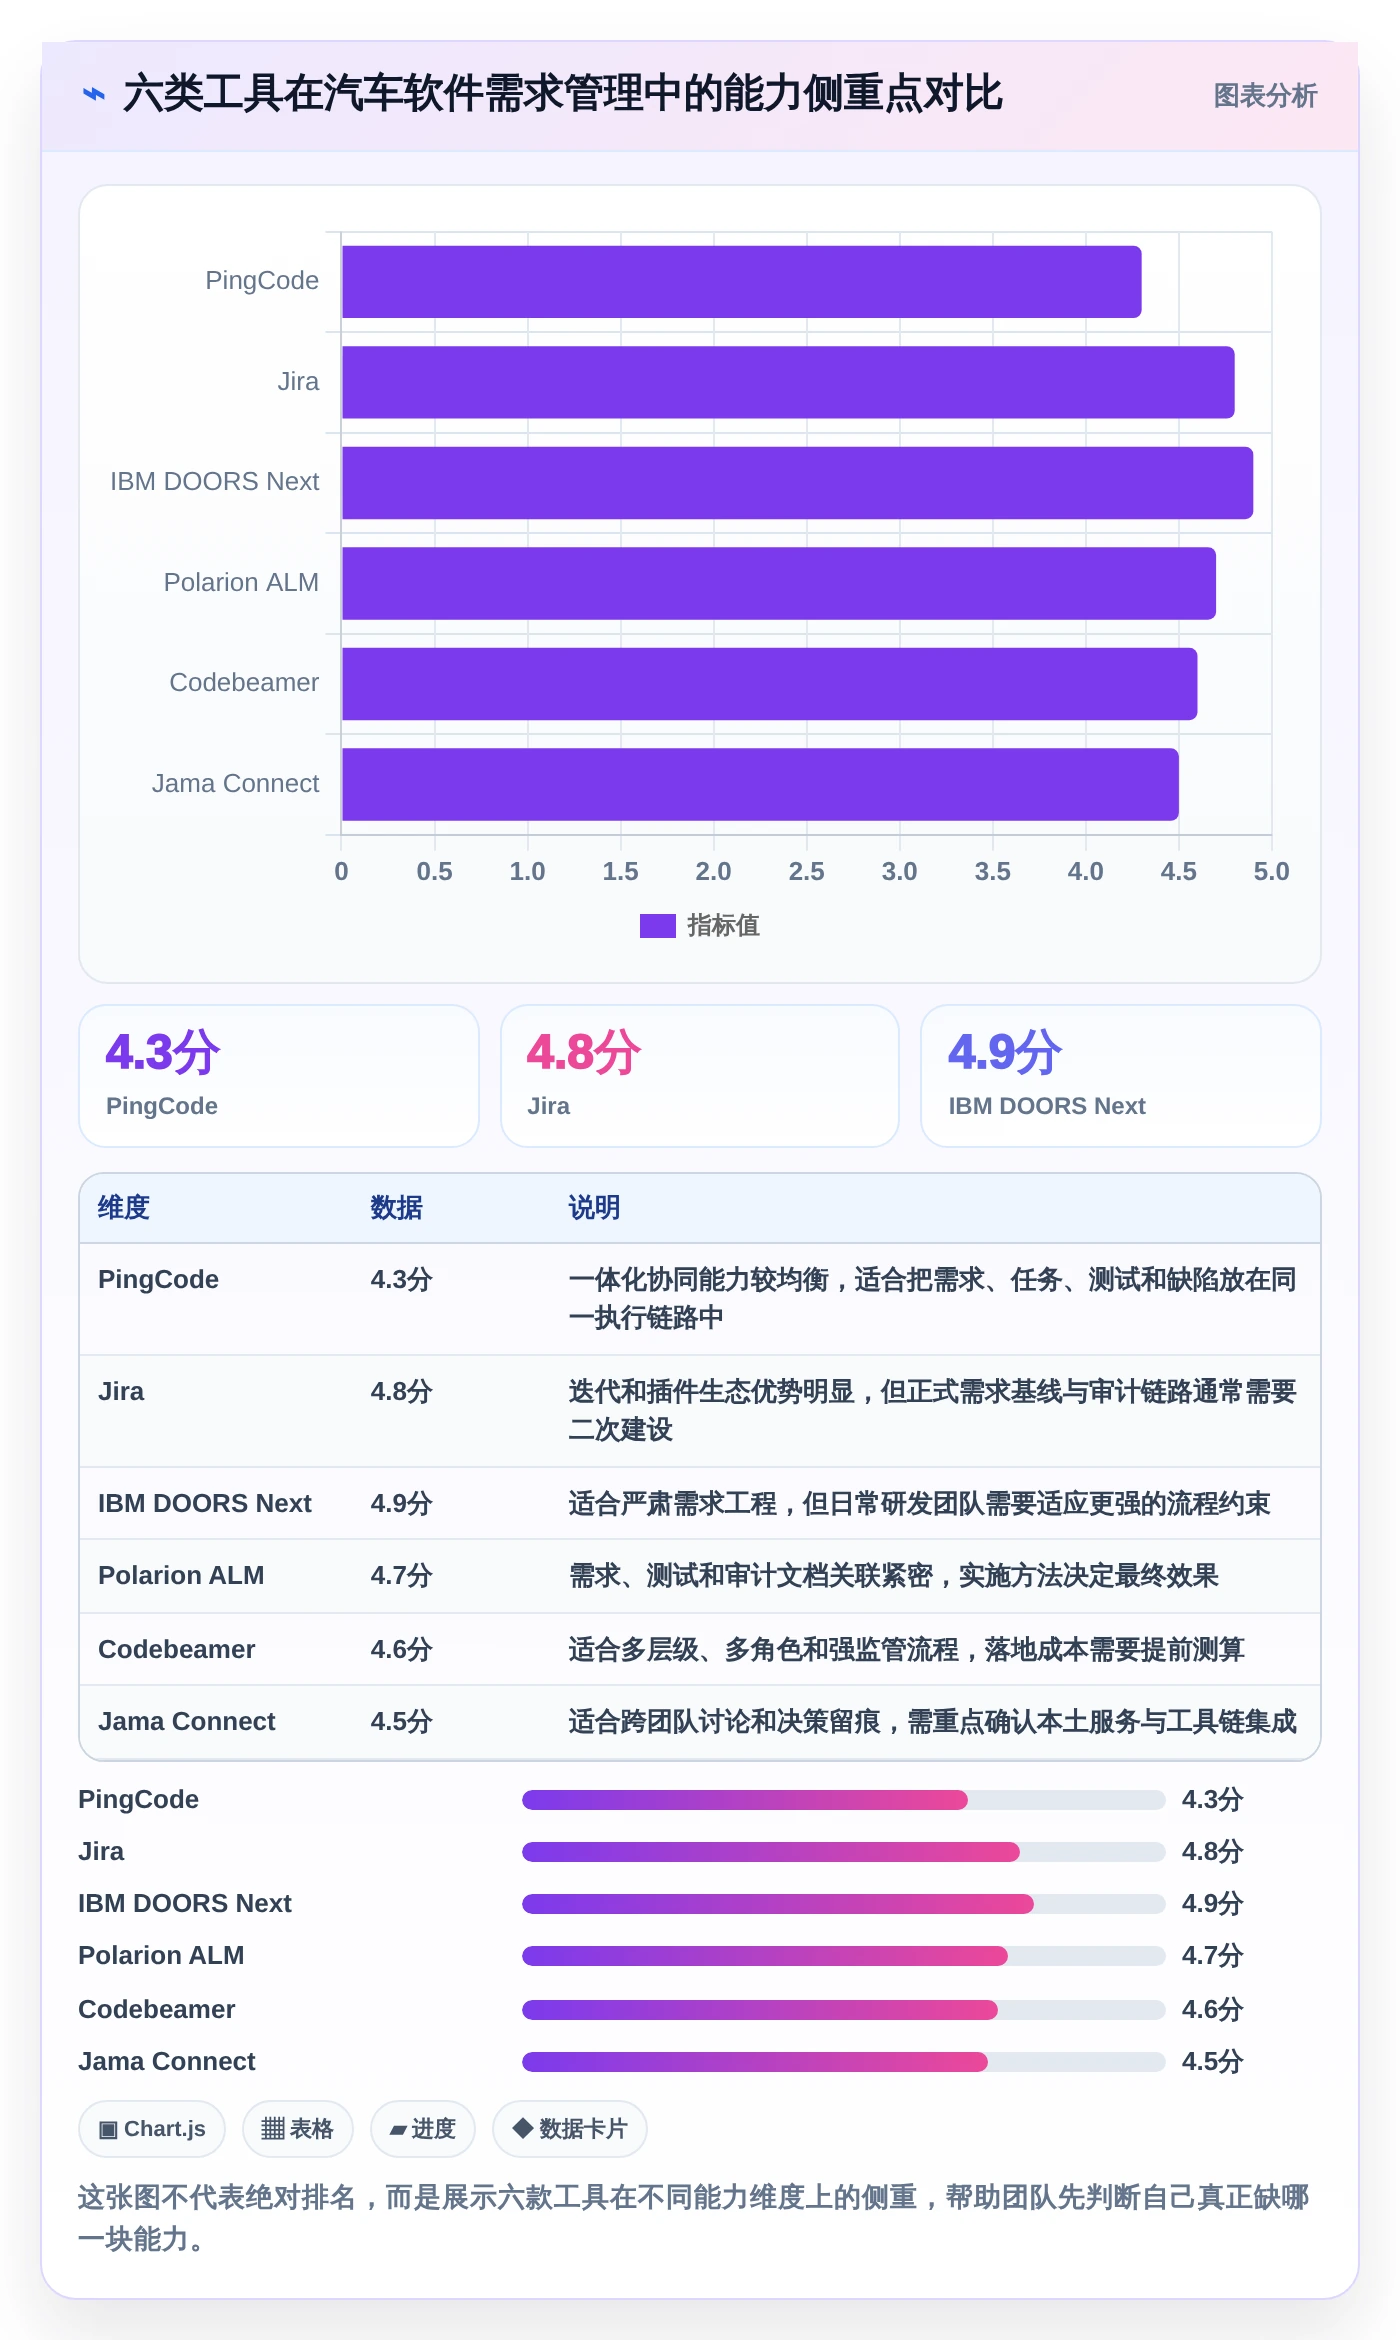Image resolution: width=1400 pixels, height=2340 pixels.
Task: Click the Jira table row name
Action: 121,1392
